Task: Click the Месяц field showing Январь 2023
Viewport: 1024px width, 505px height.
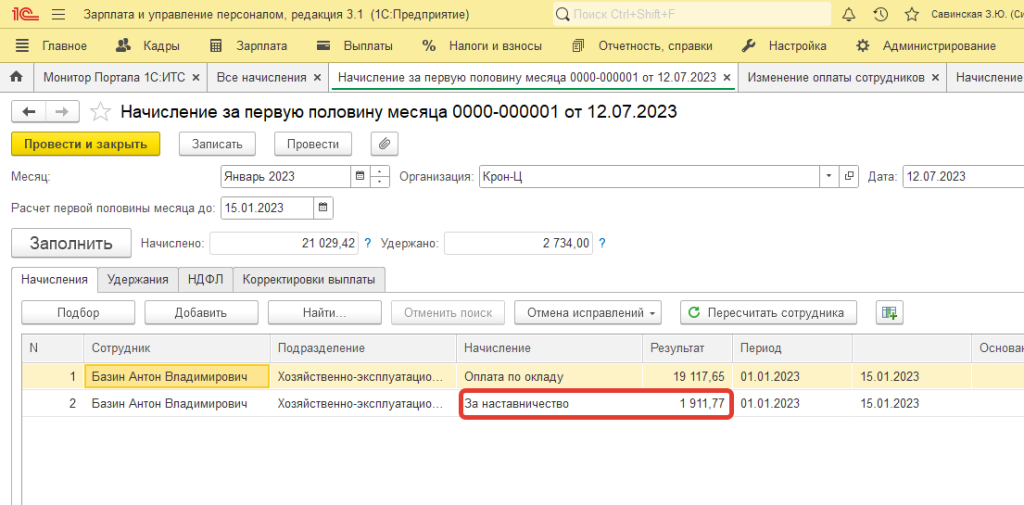Action: click(x=286, y=176)
